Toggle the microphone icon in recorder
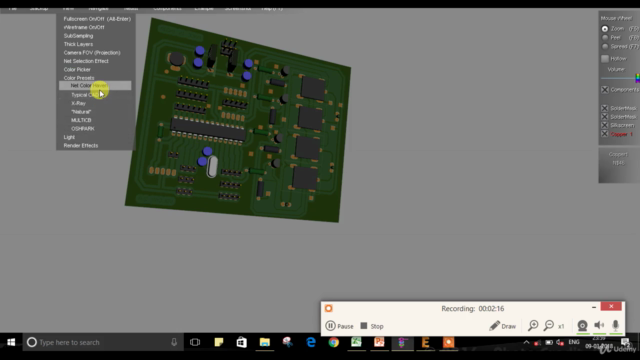The height and width of the screenshot is (360, 640). [x=616, y=325]
